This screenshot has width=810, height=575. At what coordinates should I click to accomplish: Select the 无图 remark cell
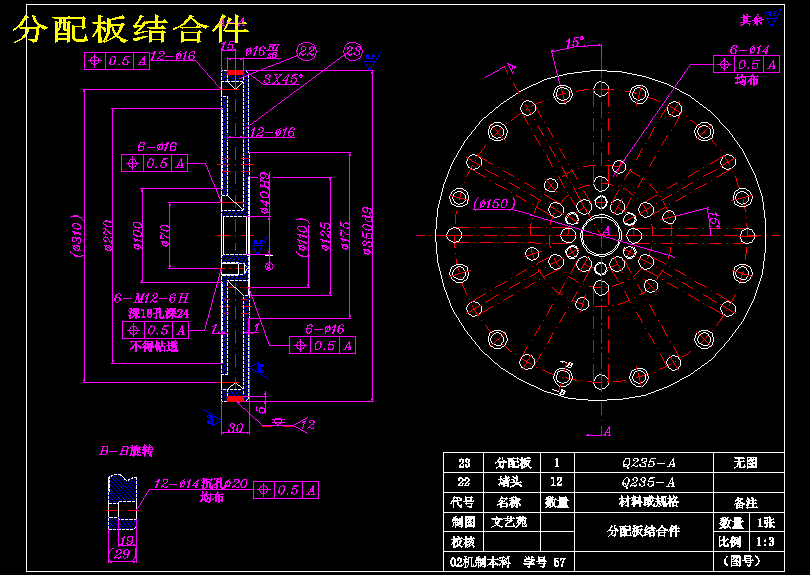pyautogui.click(x=749, y=462)
